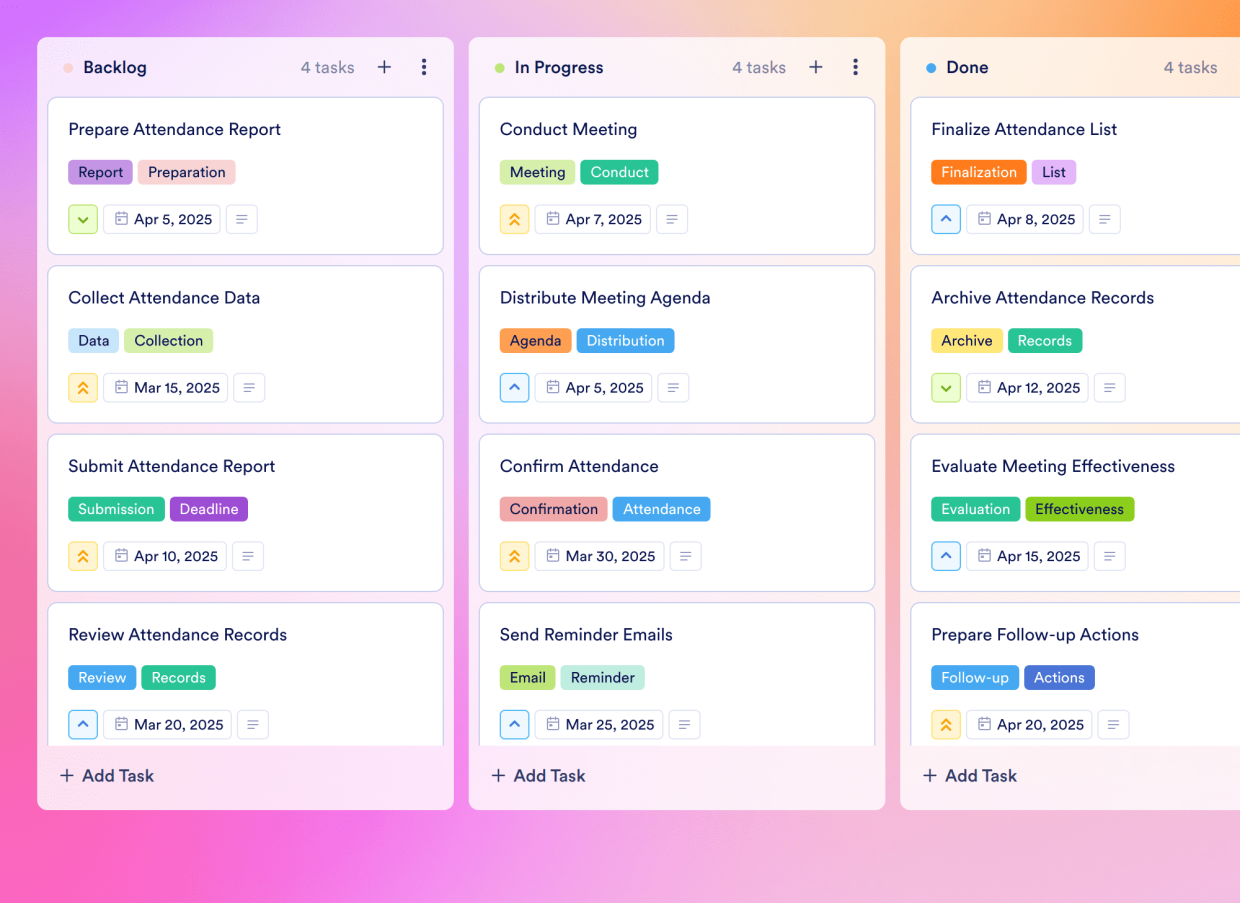Screen dimensions: 1240x903
Task: Click the plus icon in Backlog header
Action: pos(384,67)
